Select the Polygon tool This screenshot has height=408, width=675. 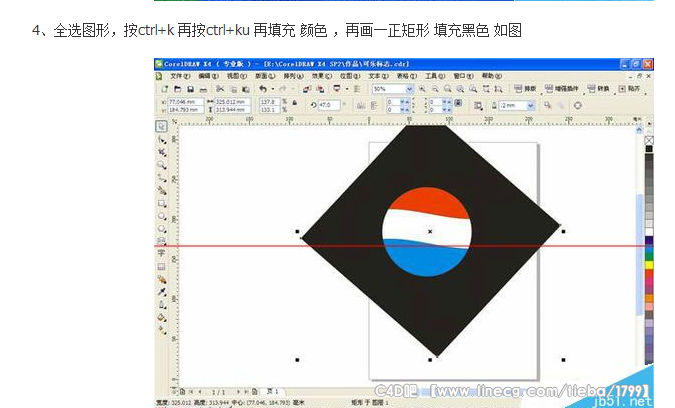(162, 229)
